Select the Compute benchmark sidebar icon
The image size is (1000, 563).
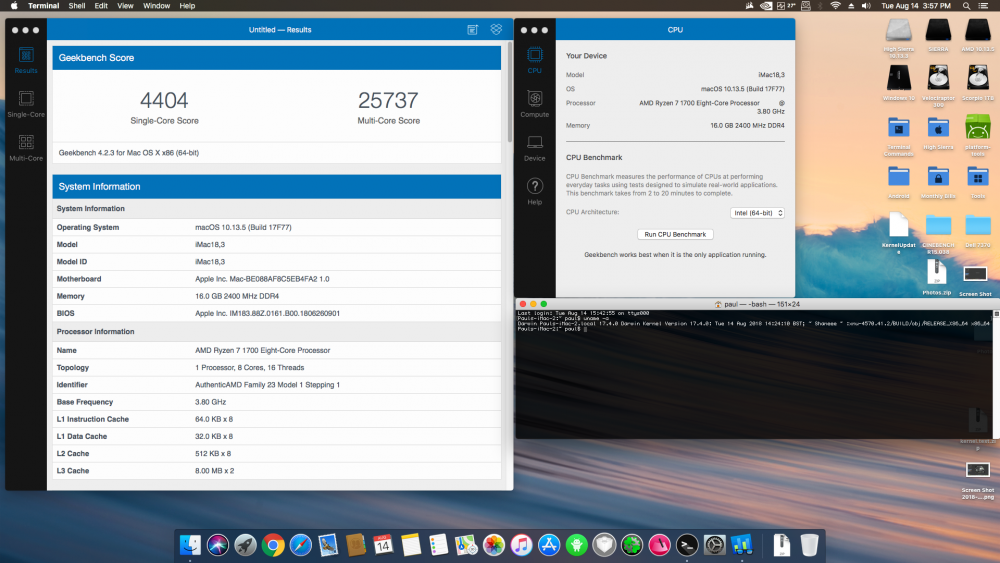[534, 105]
